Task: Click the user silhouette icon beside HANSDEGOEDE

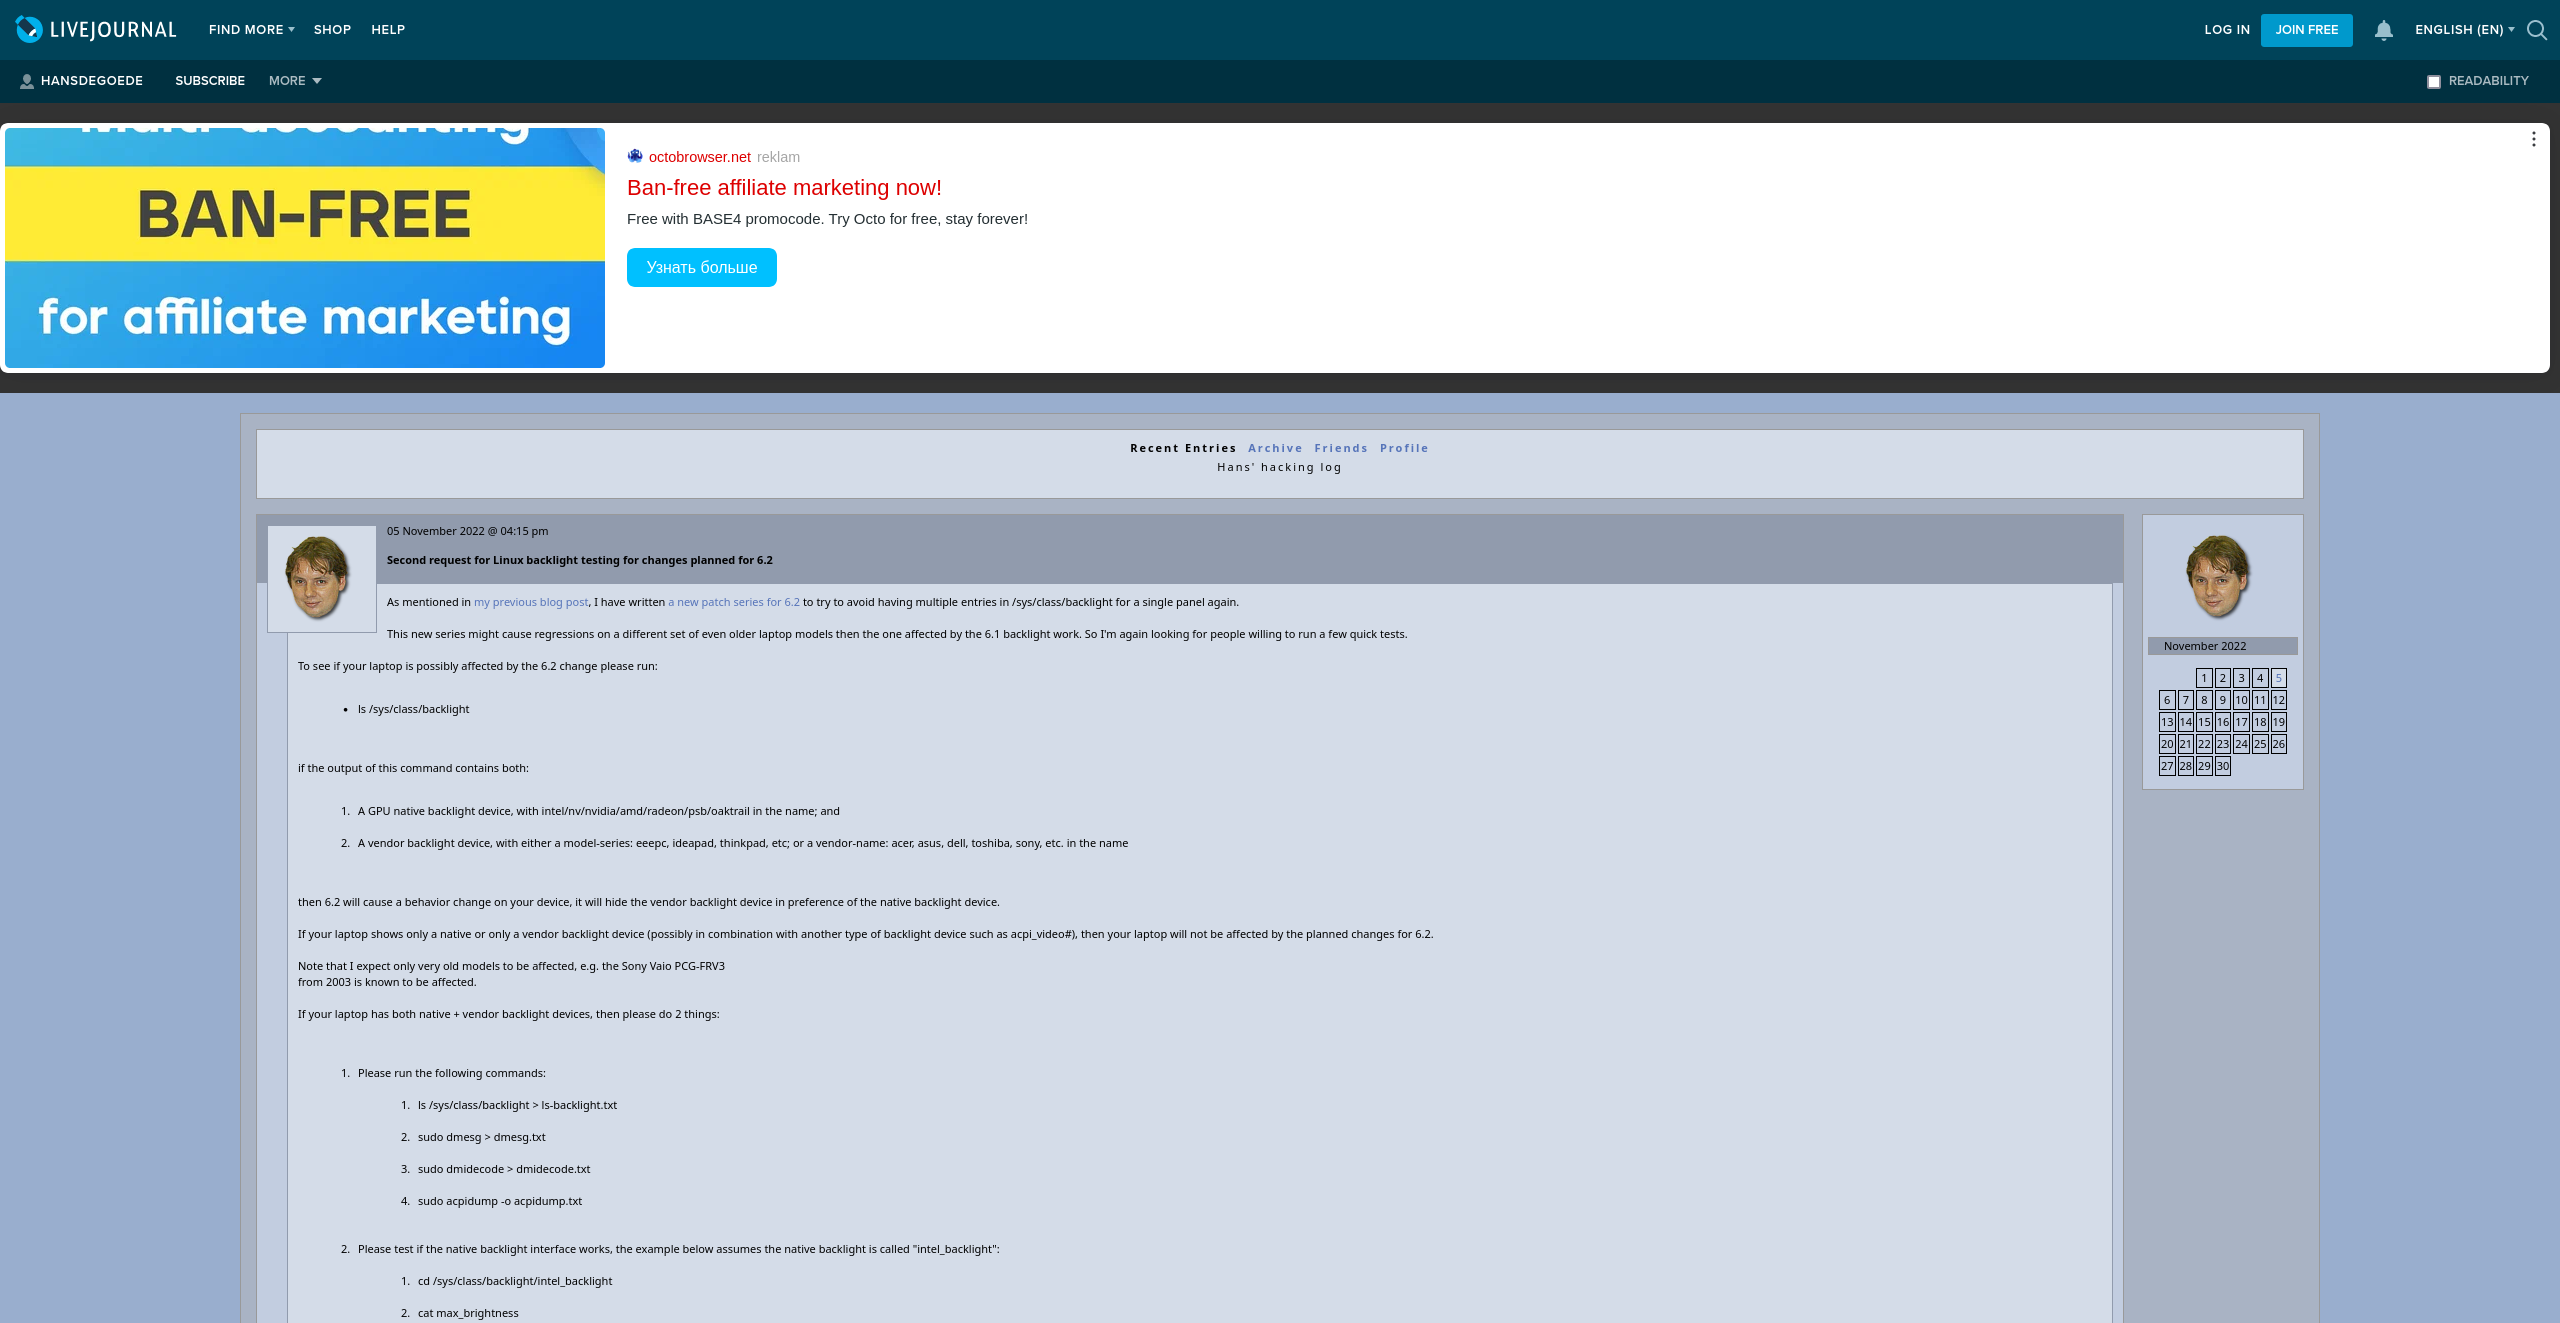Action: pyautogui.click(x=26, y=80)
